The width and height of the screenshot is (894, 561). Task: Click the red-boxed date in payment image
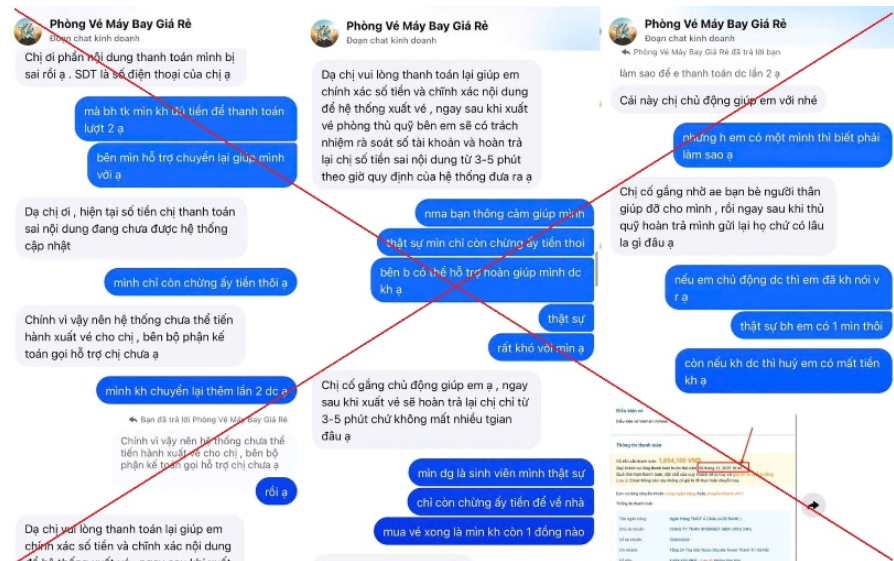click(x=723, y=468)
